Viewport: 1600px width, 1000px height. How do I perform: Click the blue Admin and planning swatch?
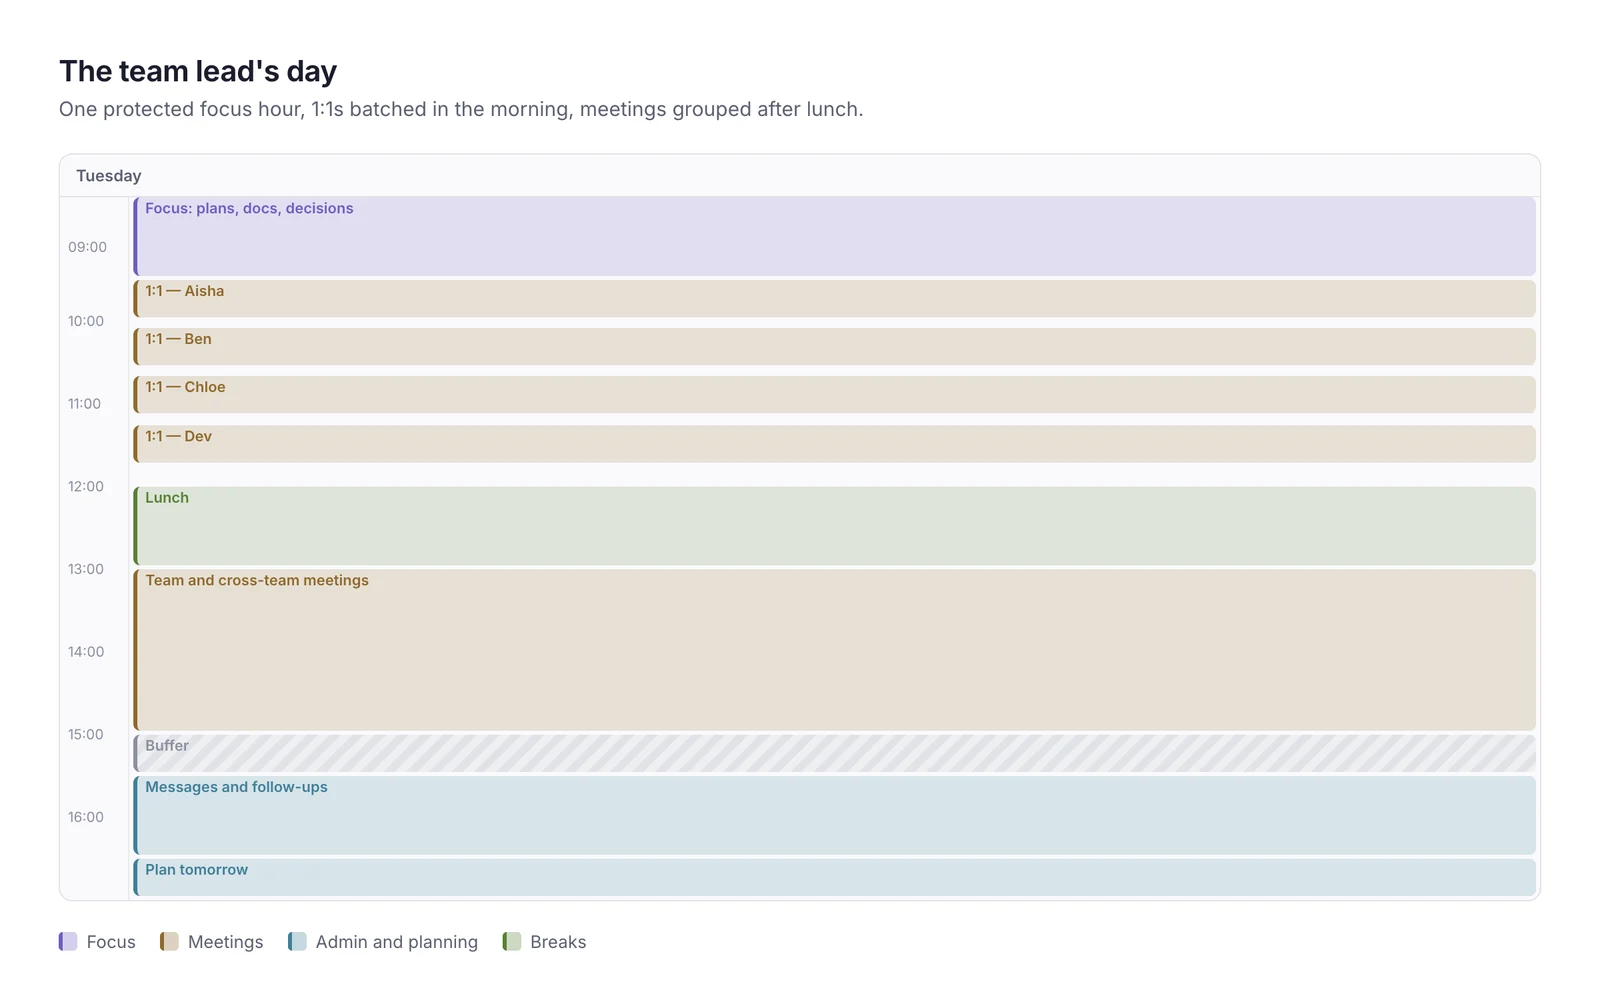(x=297, y=941)
